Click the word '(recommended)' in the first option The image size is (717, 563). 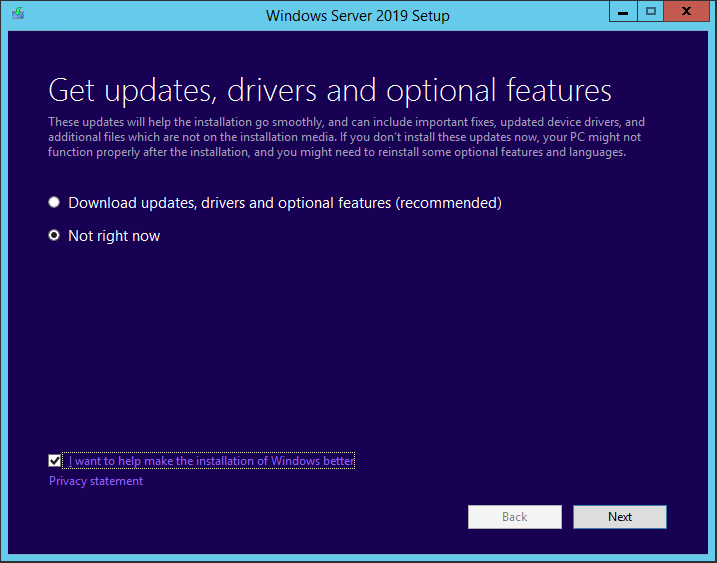448,203
